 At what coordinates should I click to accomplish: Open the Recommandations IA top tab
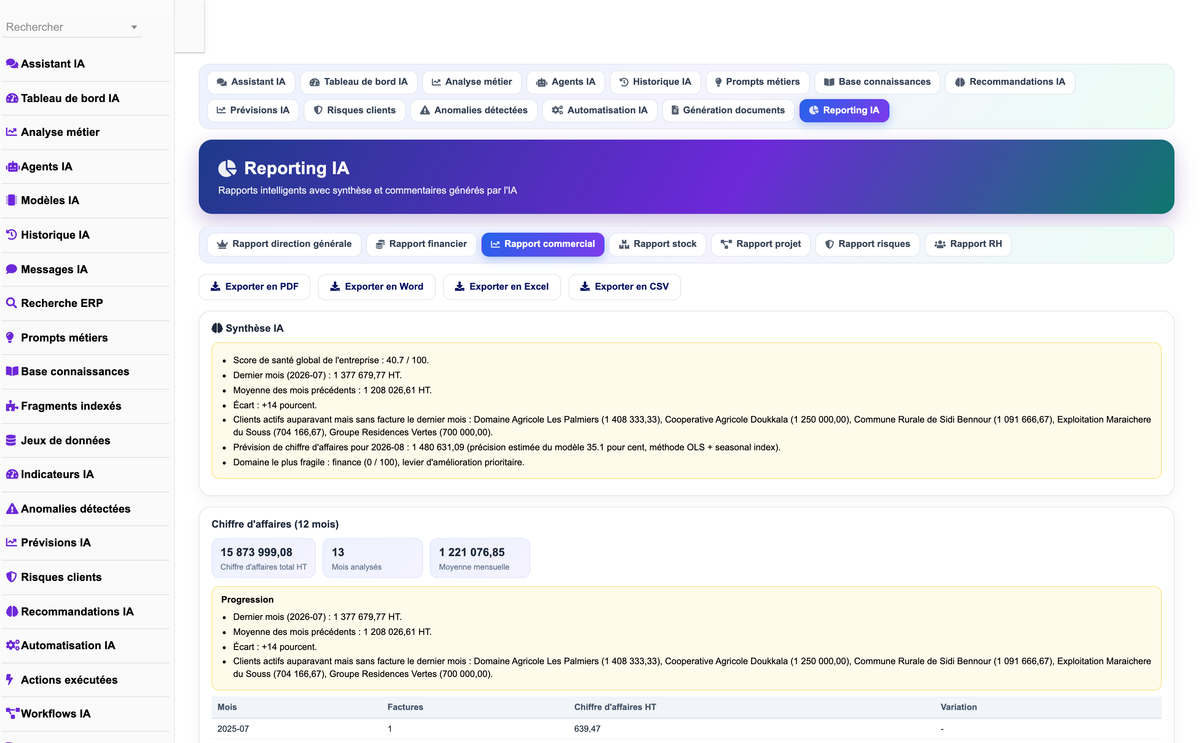1010,82
